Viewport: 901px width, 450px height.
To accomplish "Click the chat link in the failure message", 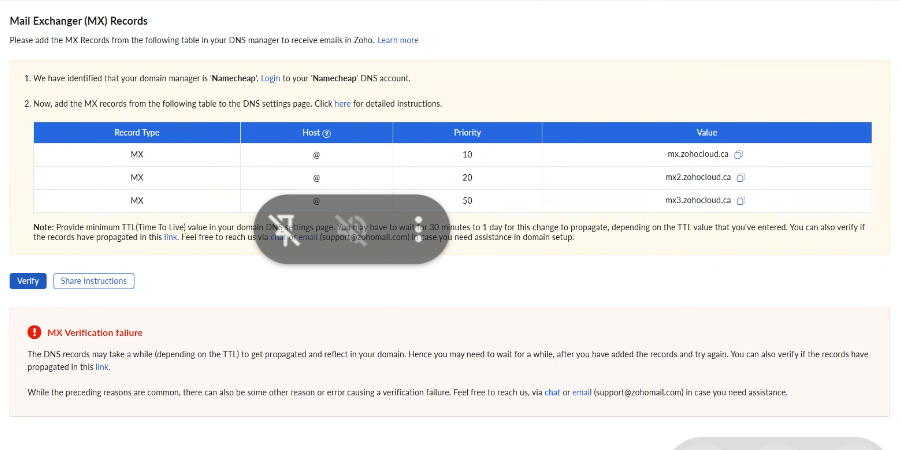I will coord(552,392).
